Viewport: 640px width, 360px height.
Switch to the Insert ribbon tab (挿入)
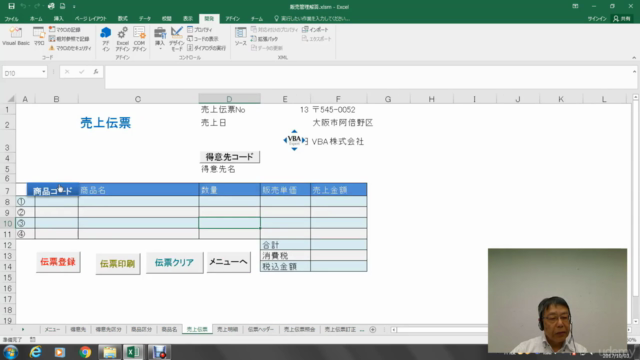coord(58,19)
